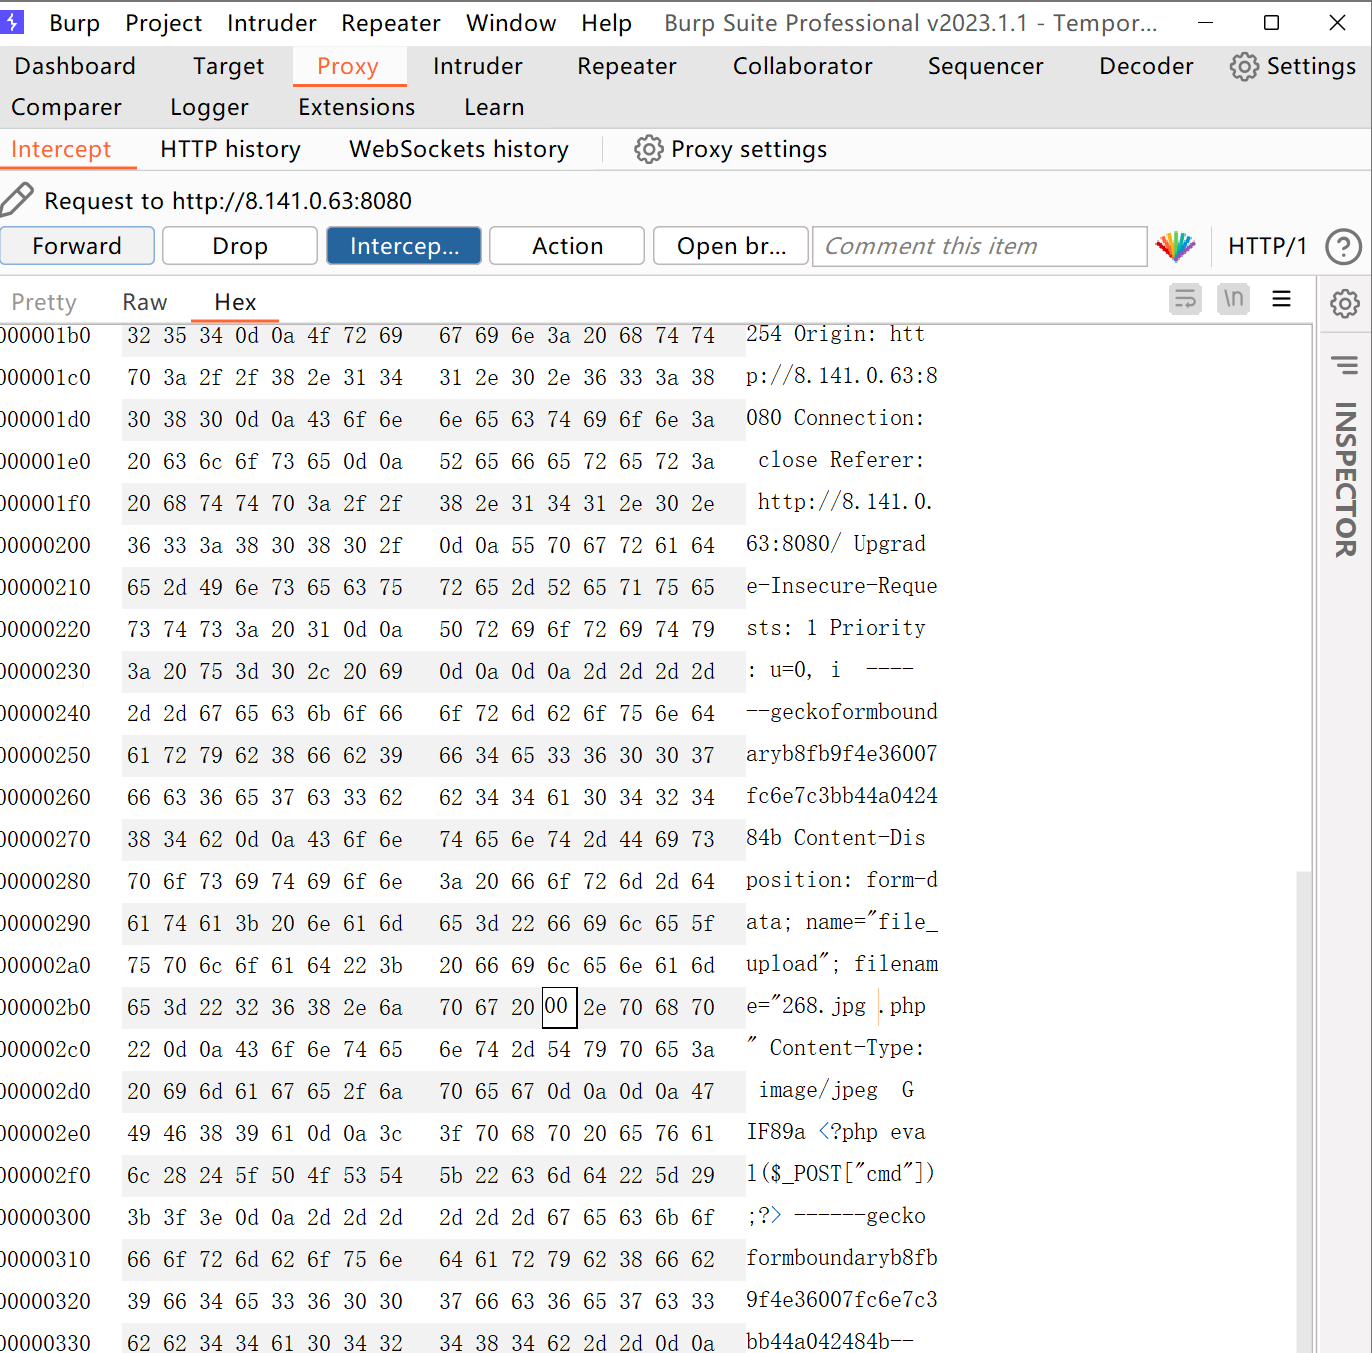Image resolution: width=1372 pixels, height=1353 pixels.
Task: Switch to the Decoder tab
Action: click(x=1147, y=66)
